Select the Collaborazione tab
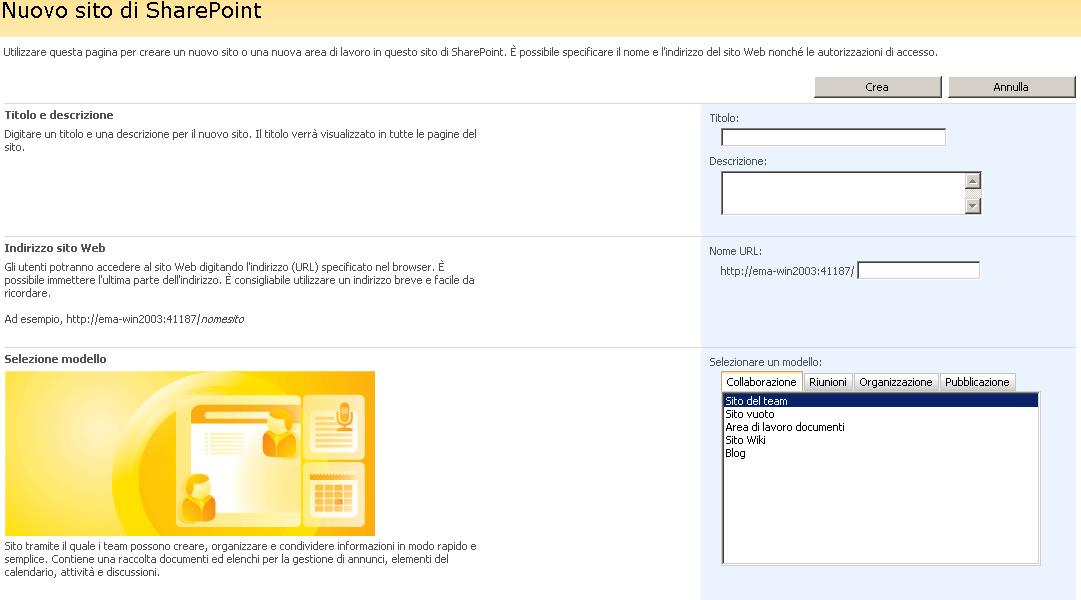This screenshot has height=600, width=1081. coord(761,382)
